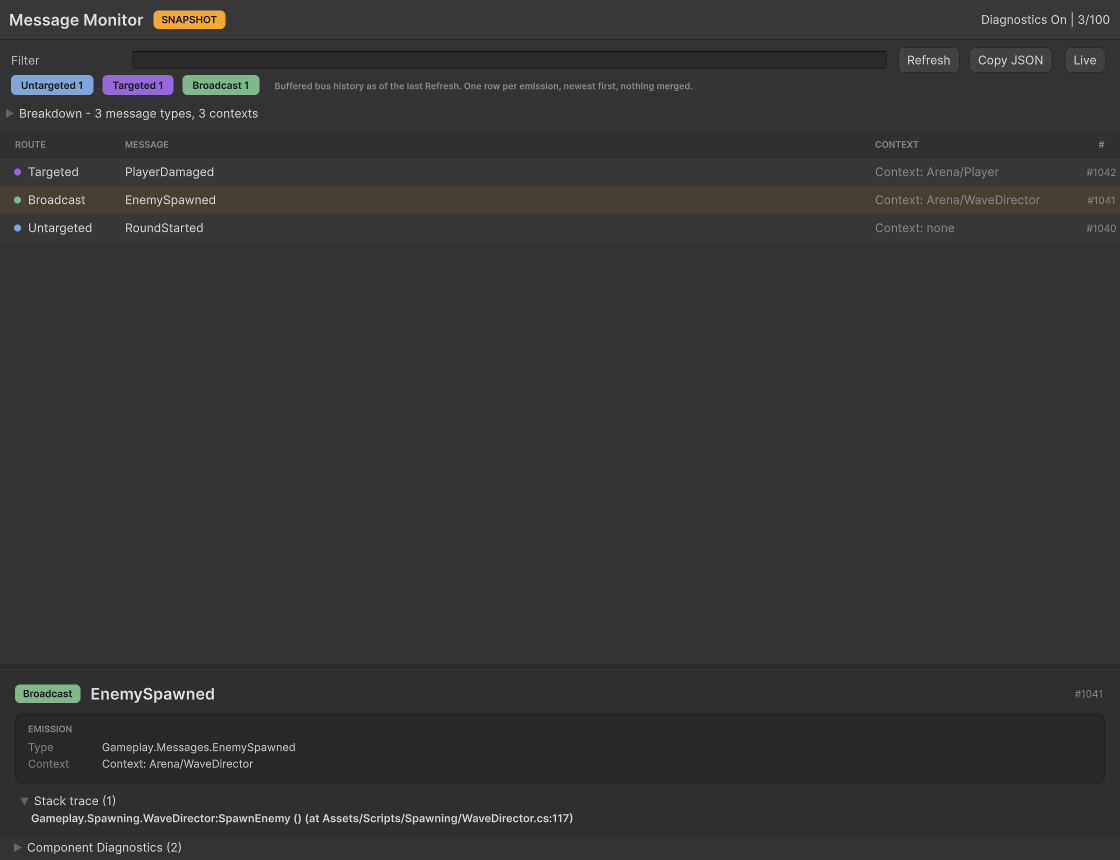Click the emission number #1042
This screenshot has height=860, width=1120.
(1101, 172)
